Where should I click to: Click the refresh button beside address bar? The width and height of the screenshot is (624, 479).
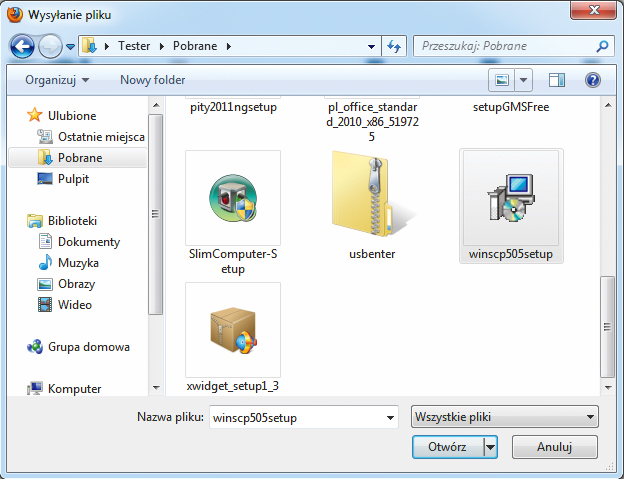click(x=394, y=46)
